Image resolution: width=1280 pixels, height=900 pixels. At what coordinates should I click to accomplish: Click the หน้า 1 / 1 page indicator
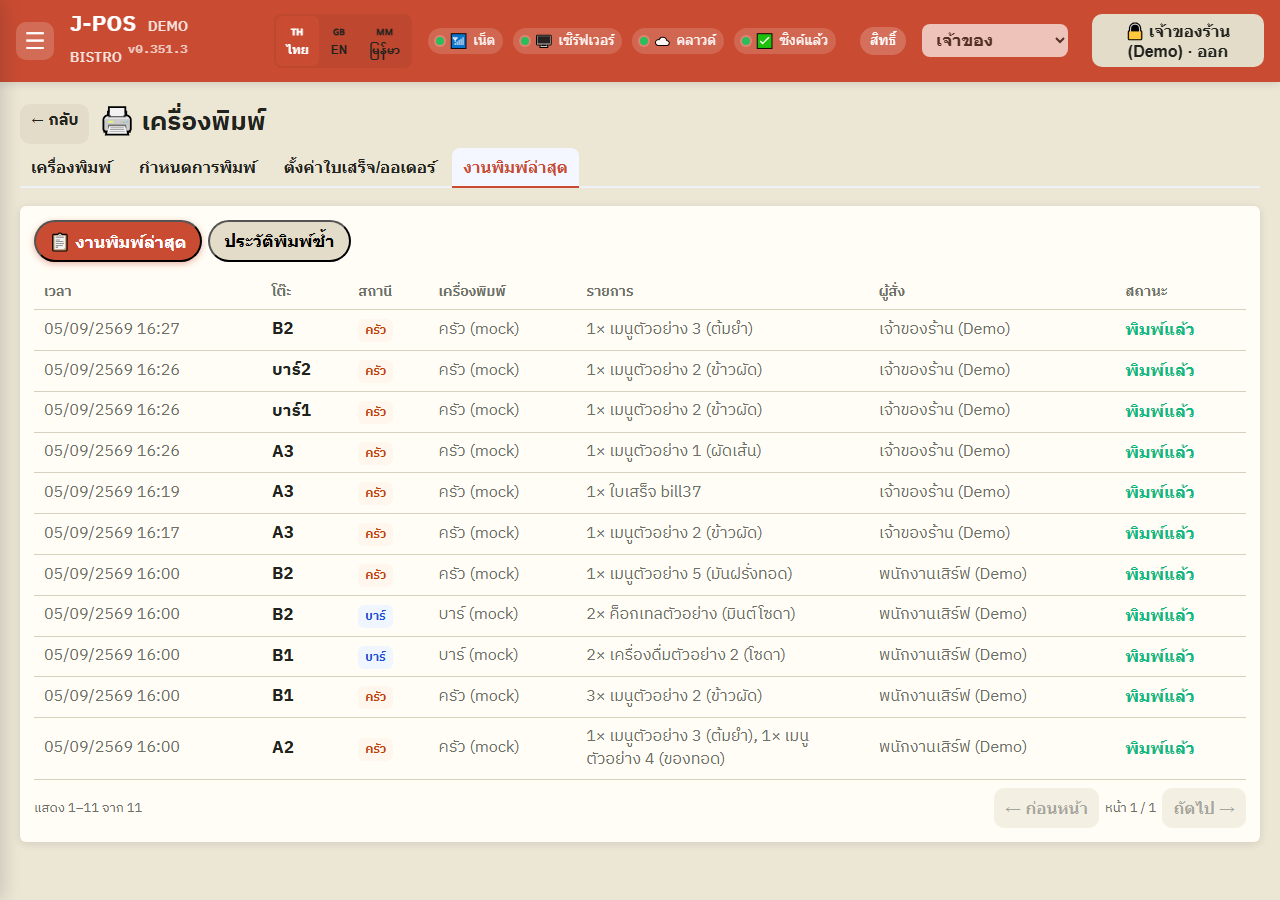point(1130,807)
